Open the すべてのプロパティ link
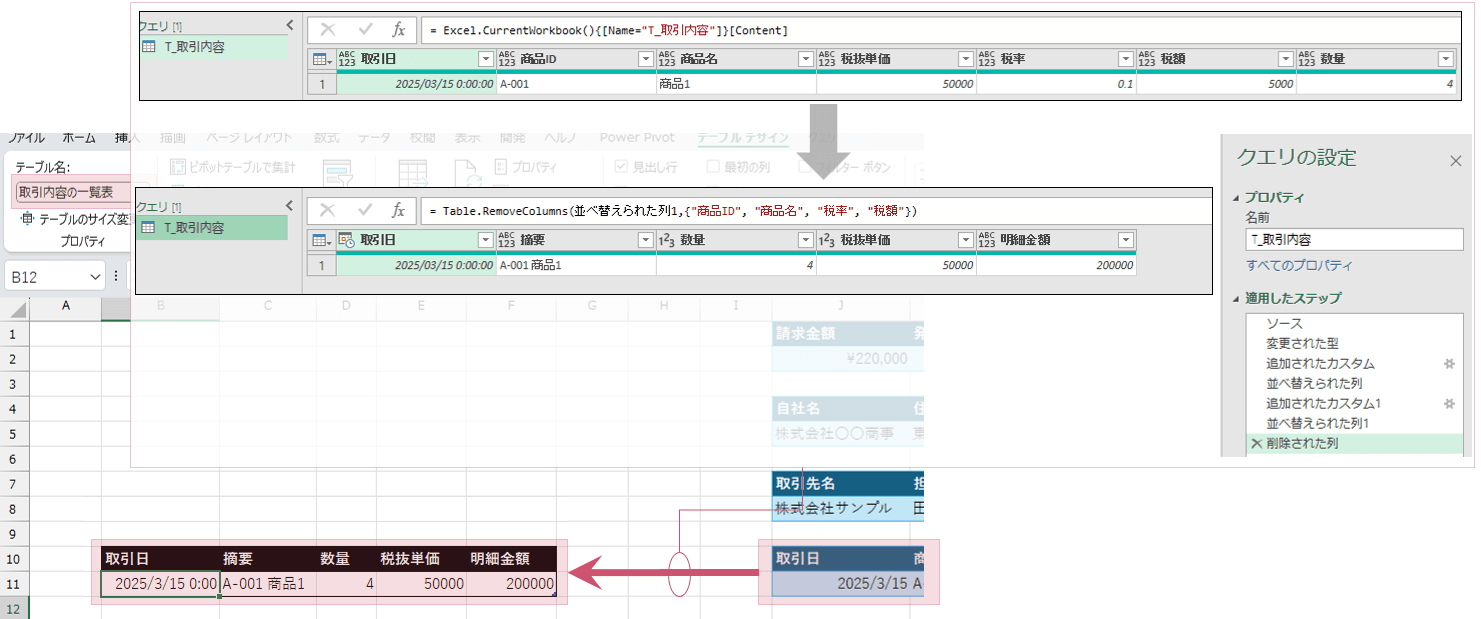 click(x=1298, y=265)
